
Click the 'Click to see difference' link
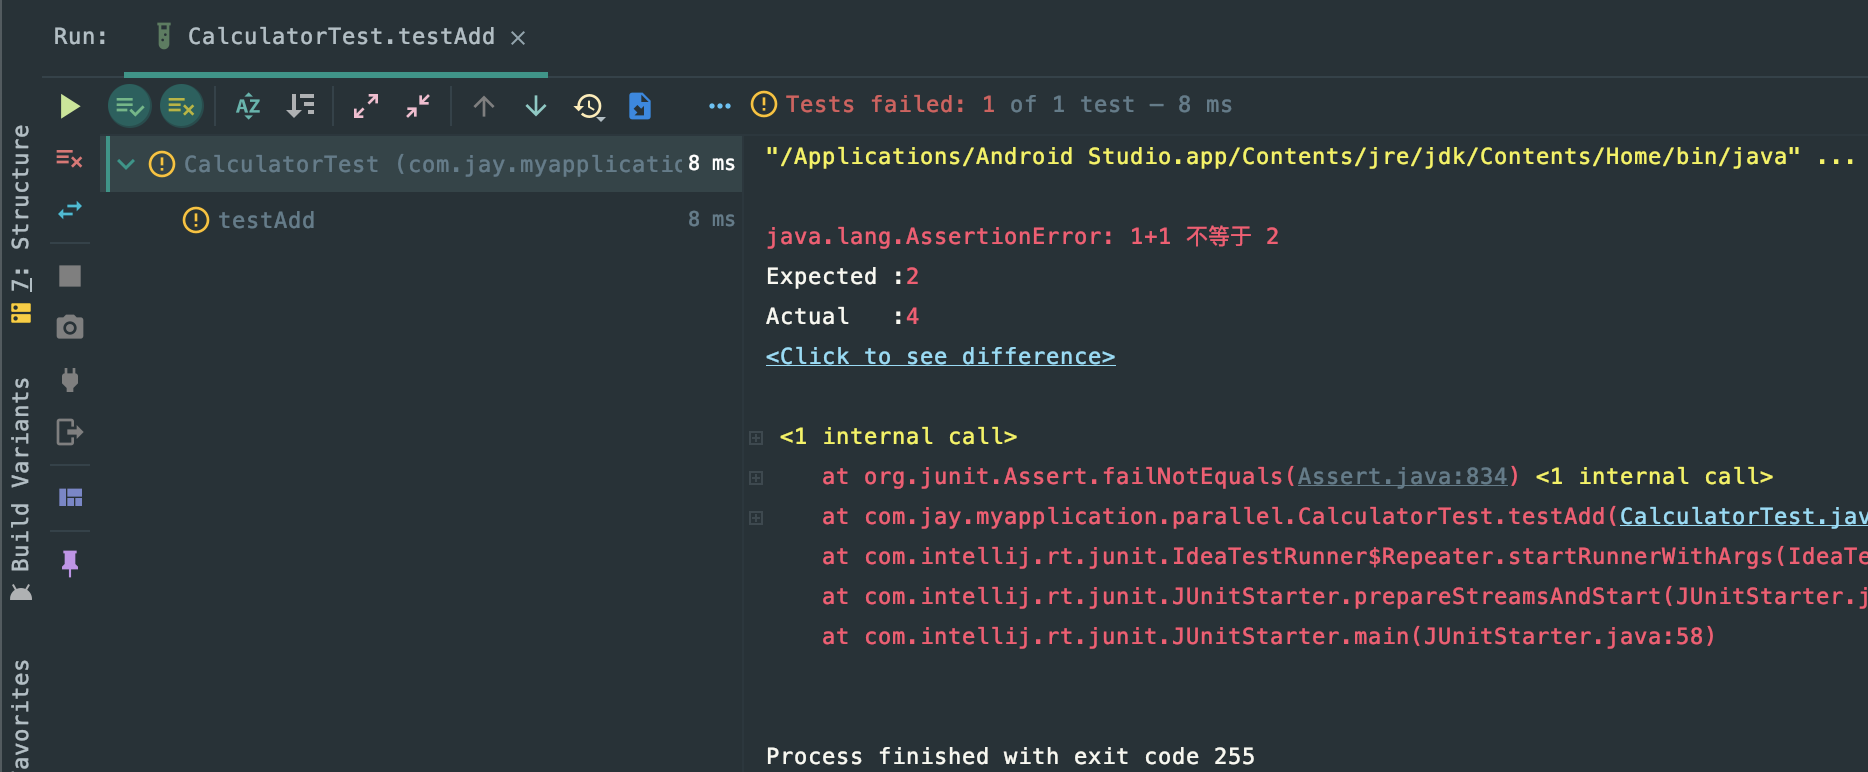940,357
